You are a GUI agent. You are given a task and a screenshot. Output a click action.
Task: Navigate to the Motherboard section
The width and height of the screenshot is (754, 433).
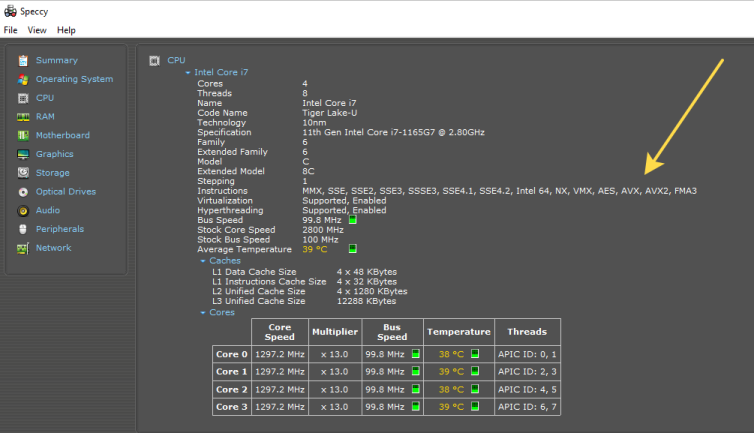click(63, 136)
